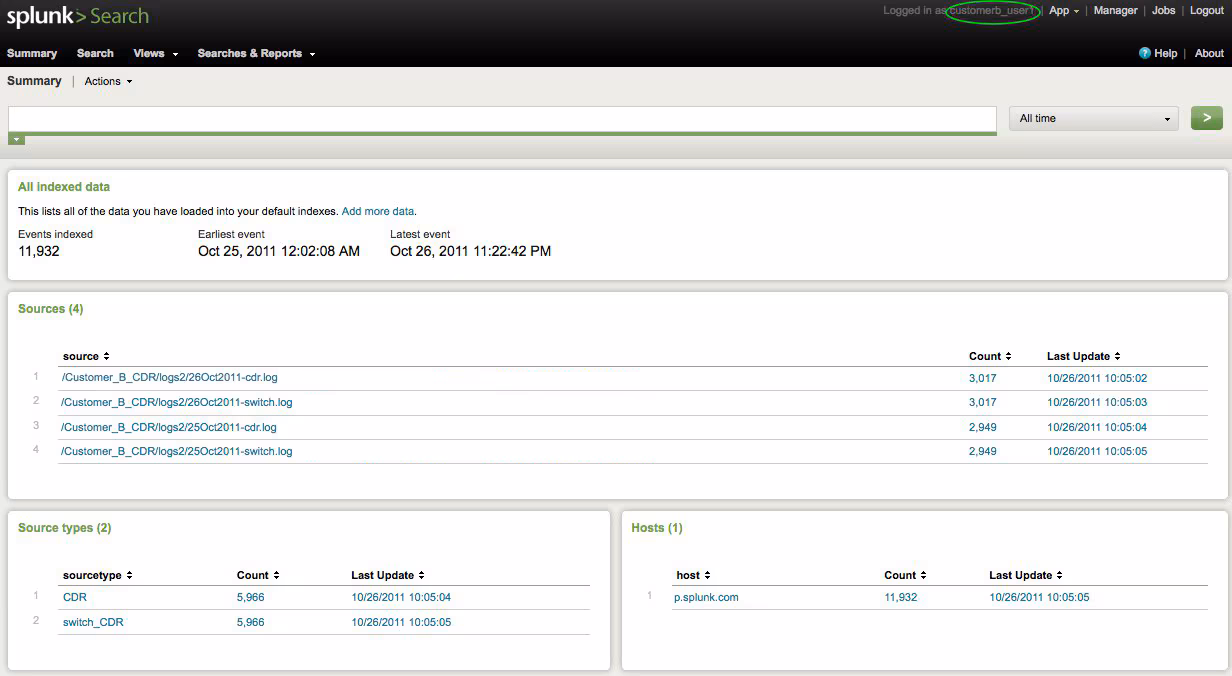Image resolution: width=1232 pixels, height=676 pixels.
Task: Click the blue Help question icon
Action: tap(1145, 53)
